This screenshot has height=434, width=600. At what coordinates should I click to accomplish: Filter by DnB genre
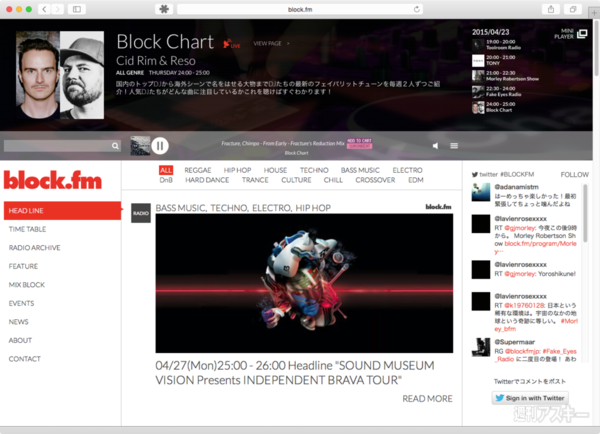click(x=166, y=180)
